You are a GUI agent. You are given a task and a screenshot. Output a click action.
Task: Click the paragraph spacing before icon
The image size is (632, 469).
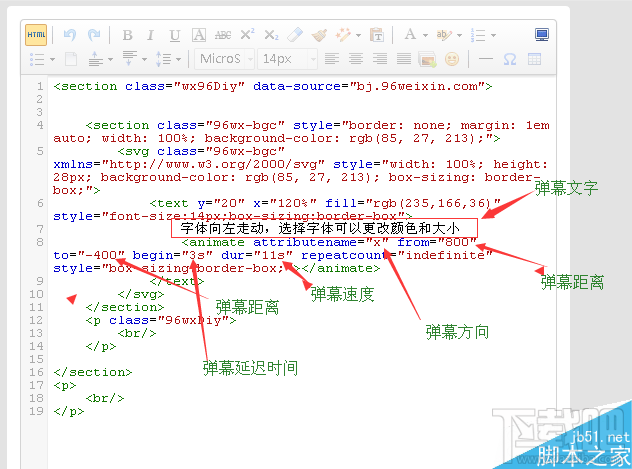96,59
